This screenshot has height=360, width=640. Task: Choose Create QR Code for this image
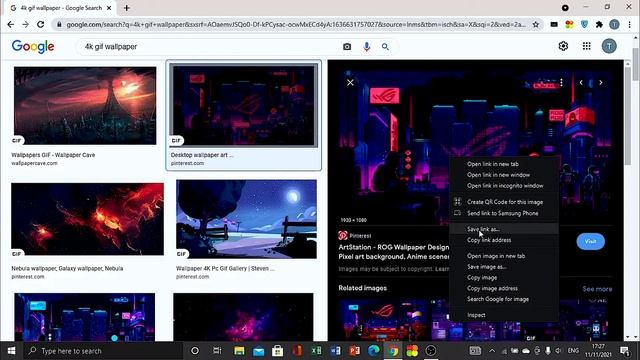pos(504,202)
